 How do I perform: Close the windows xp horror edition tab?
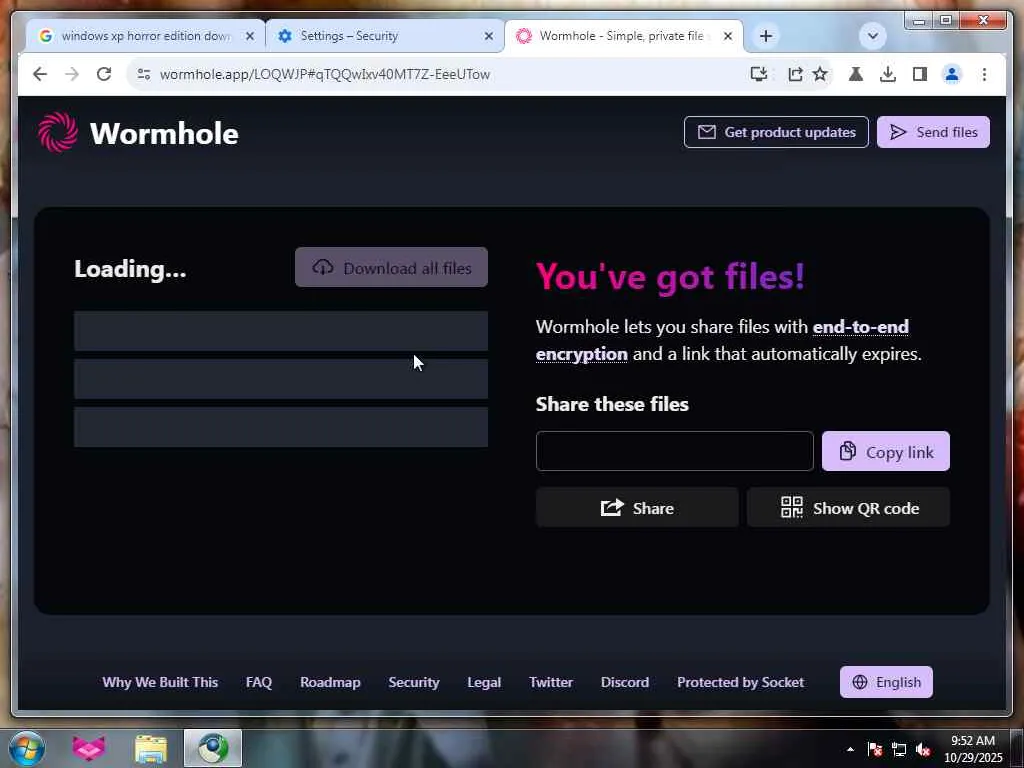pos(249,36)
